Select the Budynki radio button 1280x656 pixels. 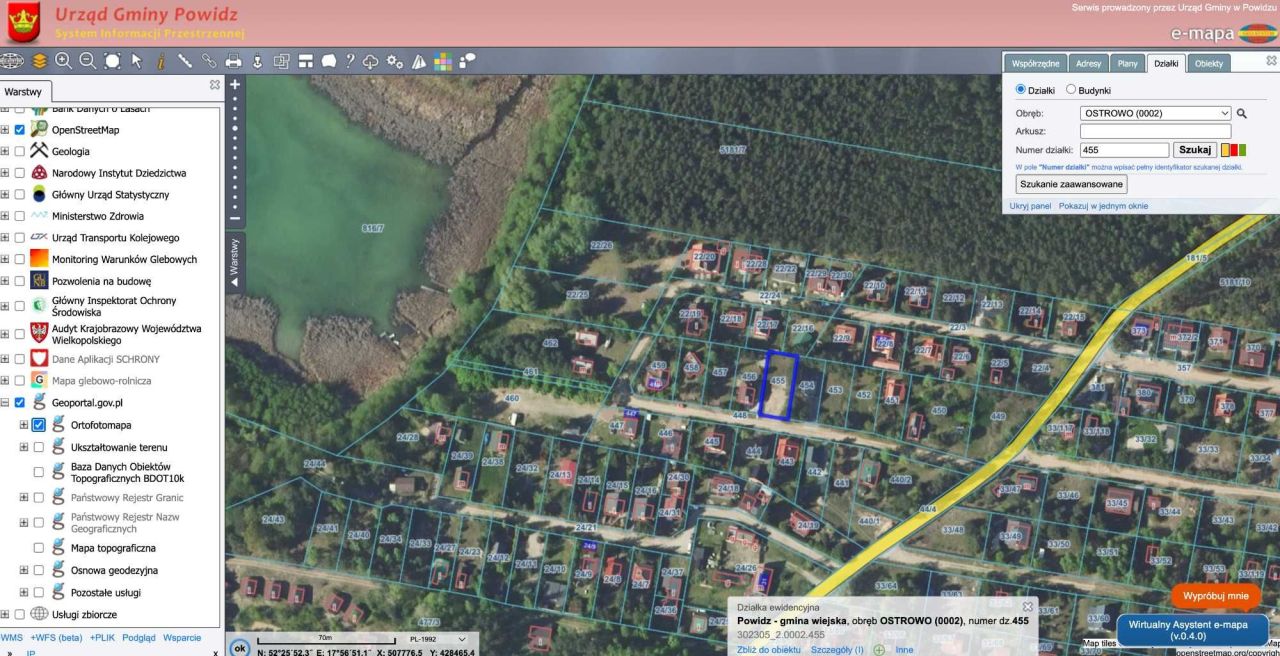[x=1071, y=90]
